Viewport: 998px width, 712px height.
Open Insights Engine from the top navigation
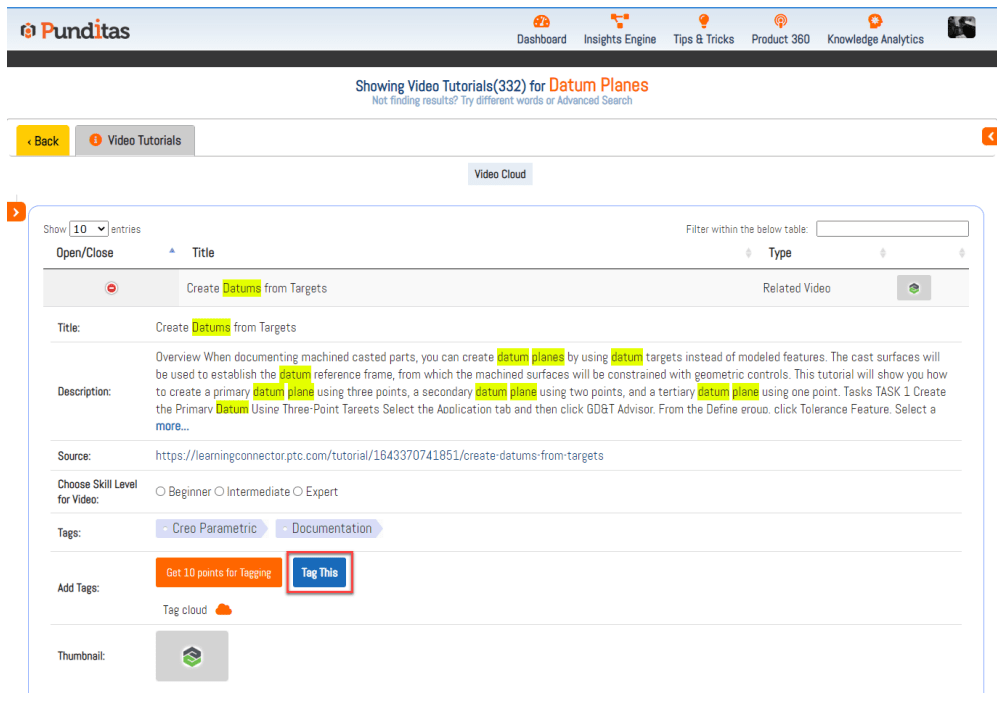coord(620,22)
